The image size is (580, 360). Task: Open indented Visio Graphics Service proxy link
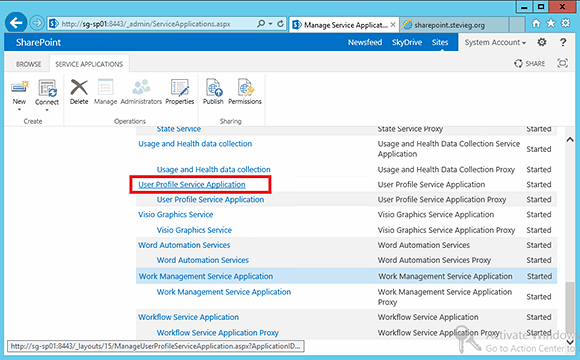point(194,230)
